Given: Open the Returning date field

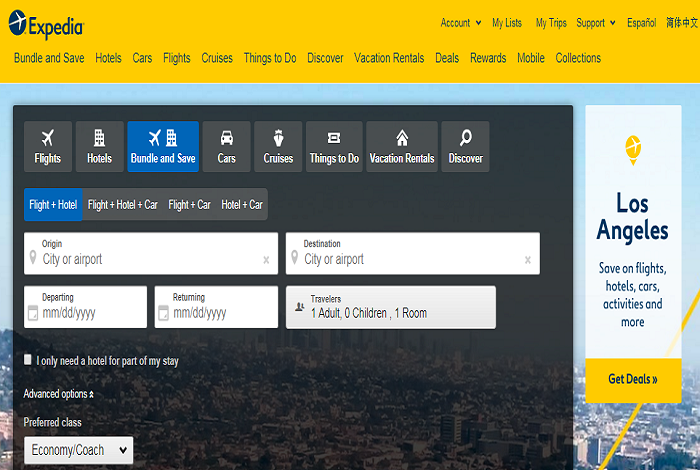Looking at the screenshot, I should tap(216, 307).
